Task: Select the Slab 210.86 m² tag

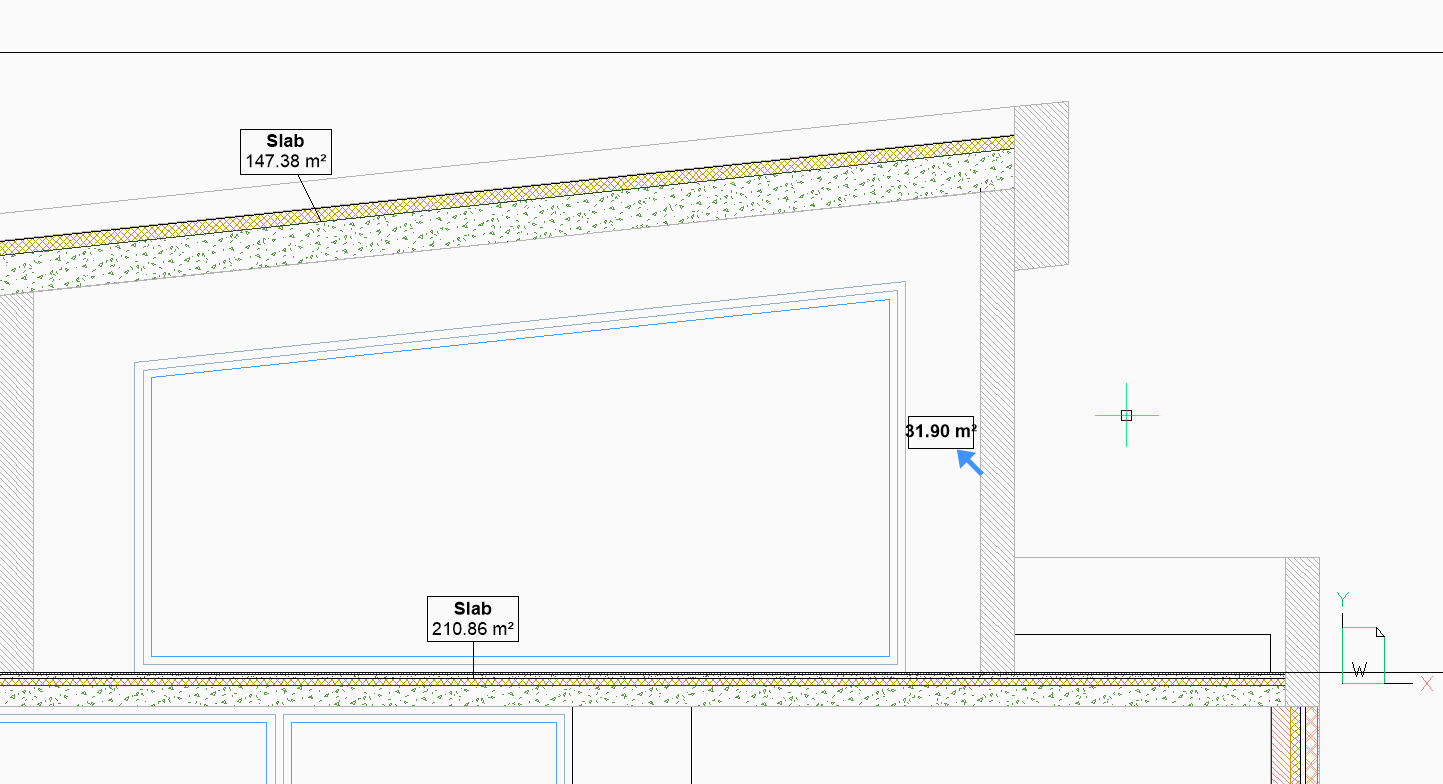Action: [472, 619]
